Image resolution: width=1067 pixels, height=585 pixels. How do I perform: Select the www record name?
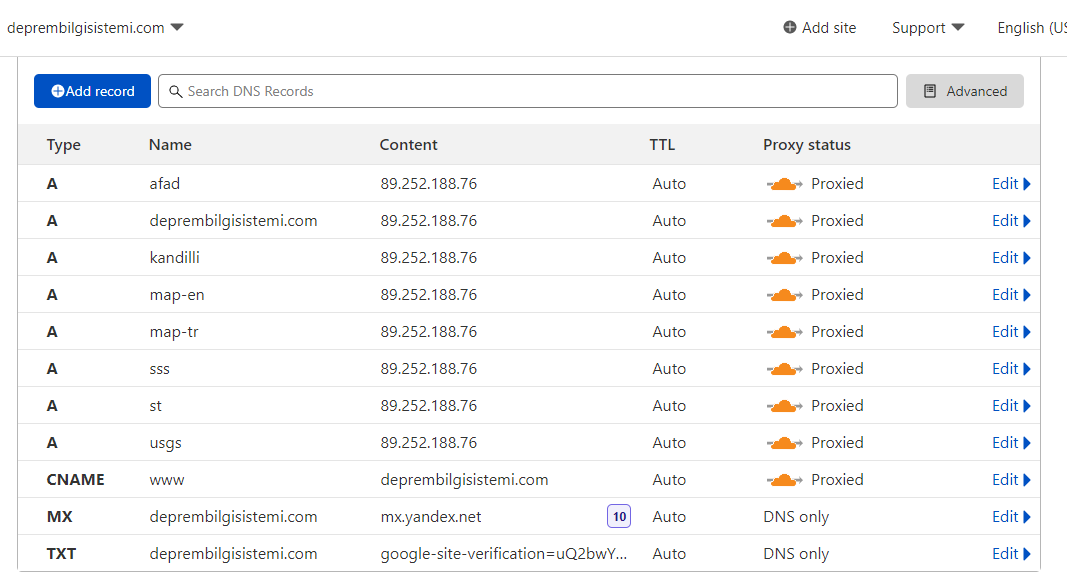(167, 480)
